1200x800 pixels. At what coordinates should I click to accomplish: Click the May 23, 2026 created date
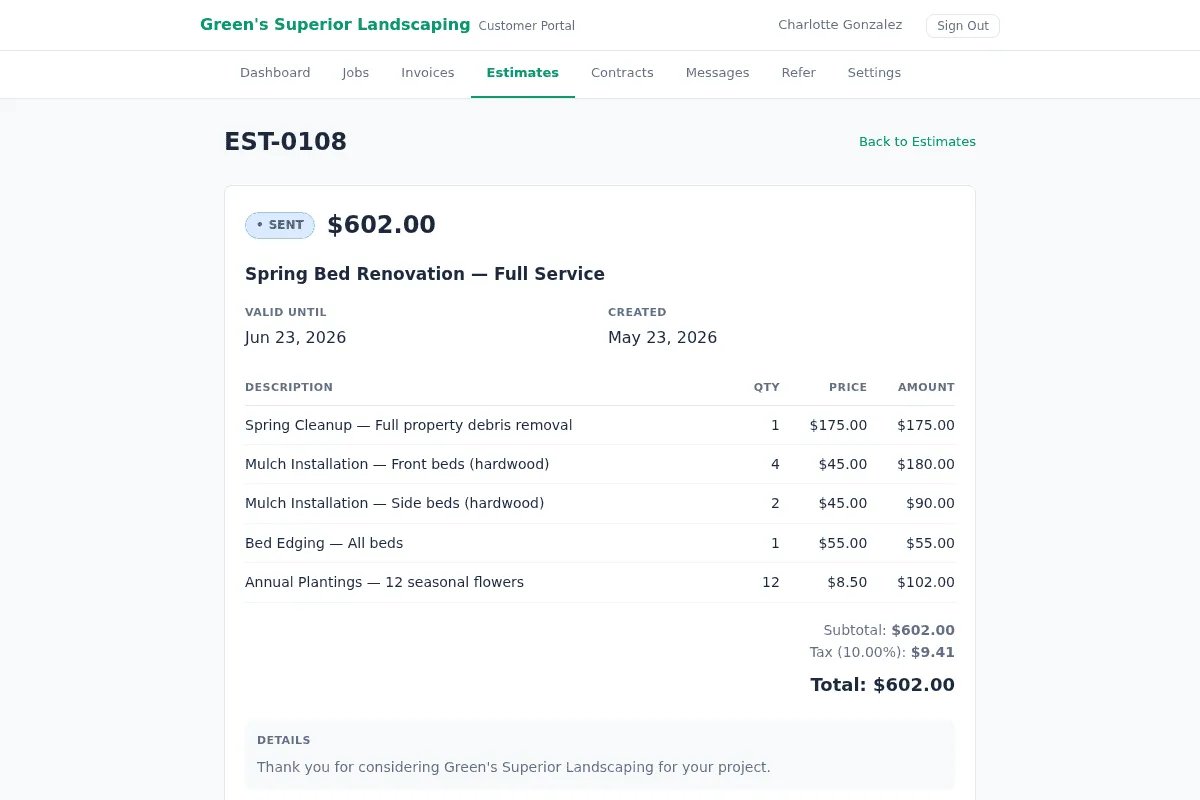662,338
